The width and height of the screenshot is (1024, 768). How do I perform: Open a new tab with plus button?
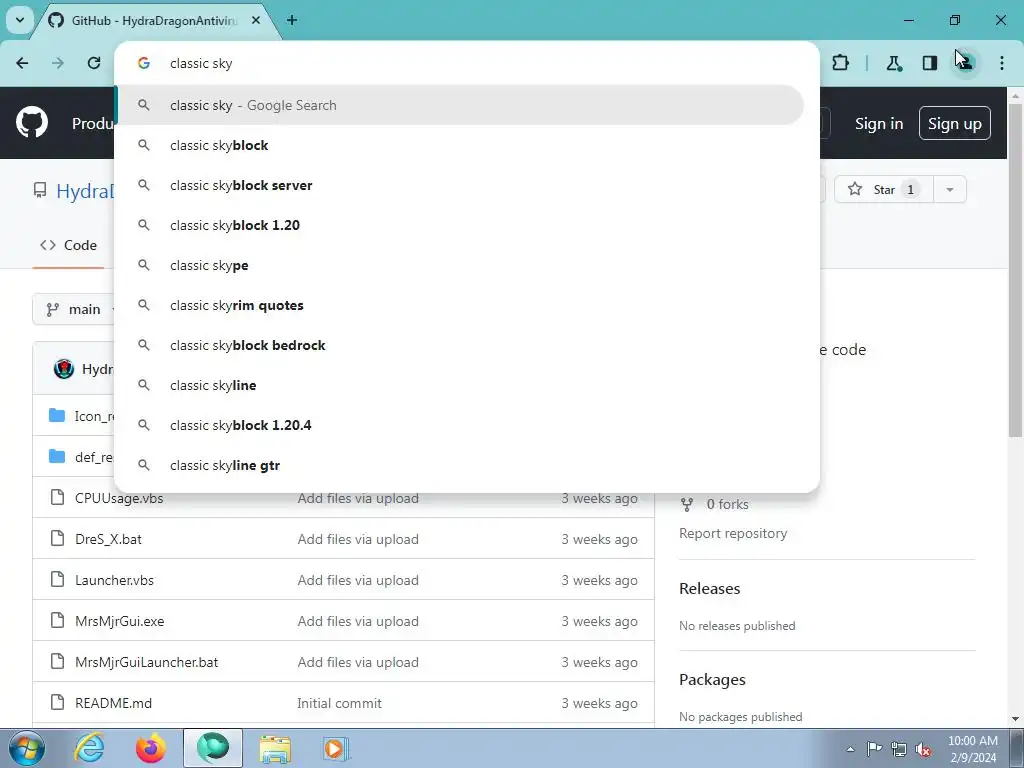(292, 20)
